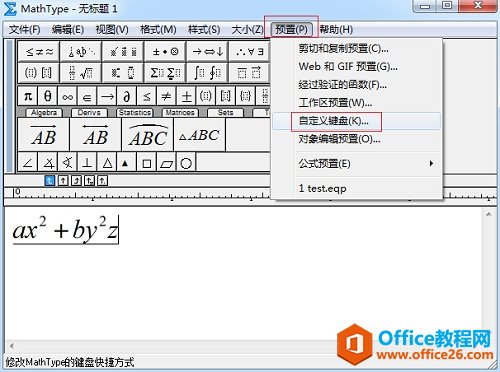This screenshot has height=372, width=500.
Task: Click the equation ax² + by²z in editor
Action: click(65, 230)
